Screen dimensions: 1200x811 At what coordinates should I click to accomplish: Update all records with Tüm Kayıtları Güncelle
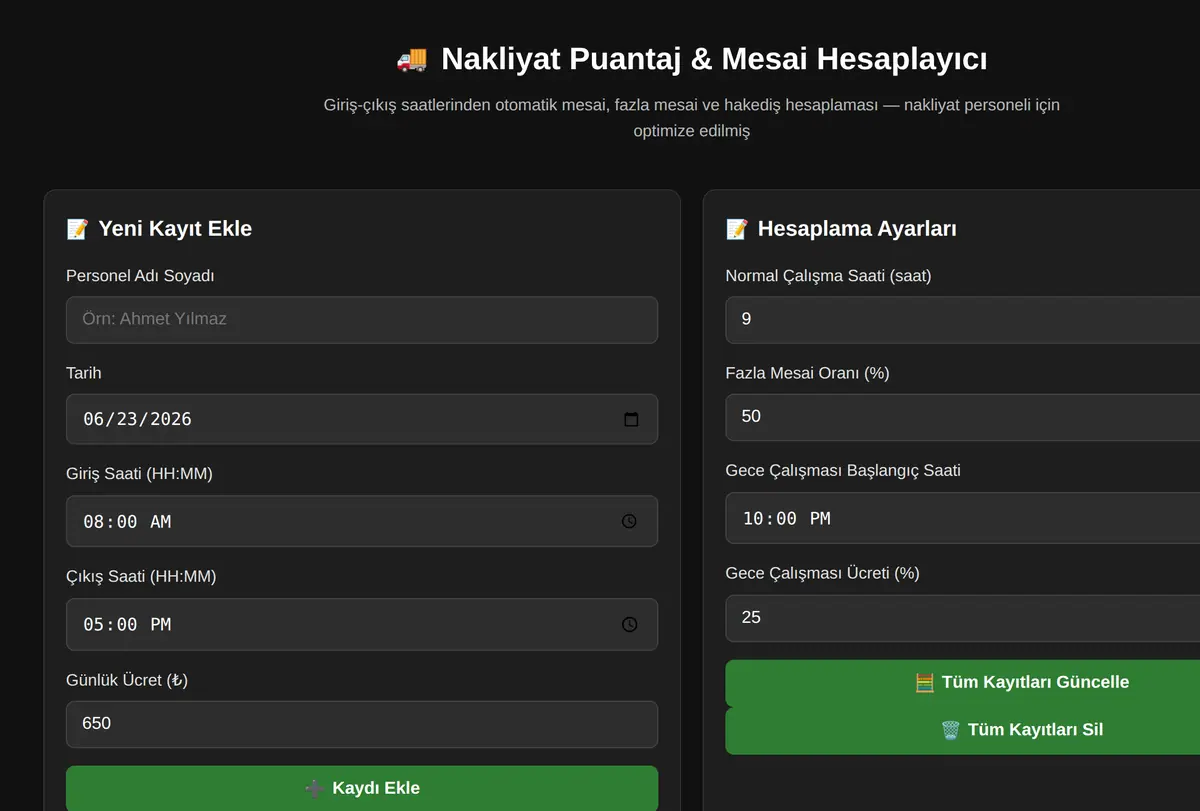(x=963, y=683)
